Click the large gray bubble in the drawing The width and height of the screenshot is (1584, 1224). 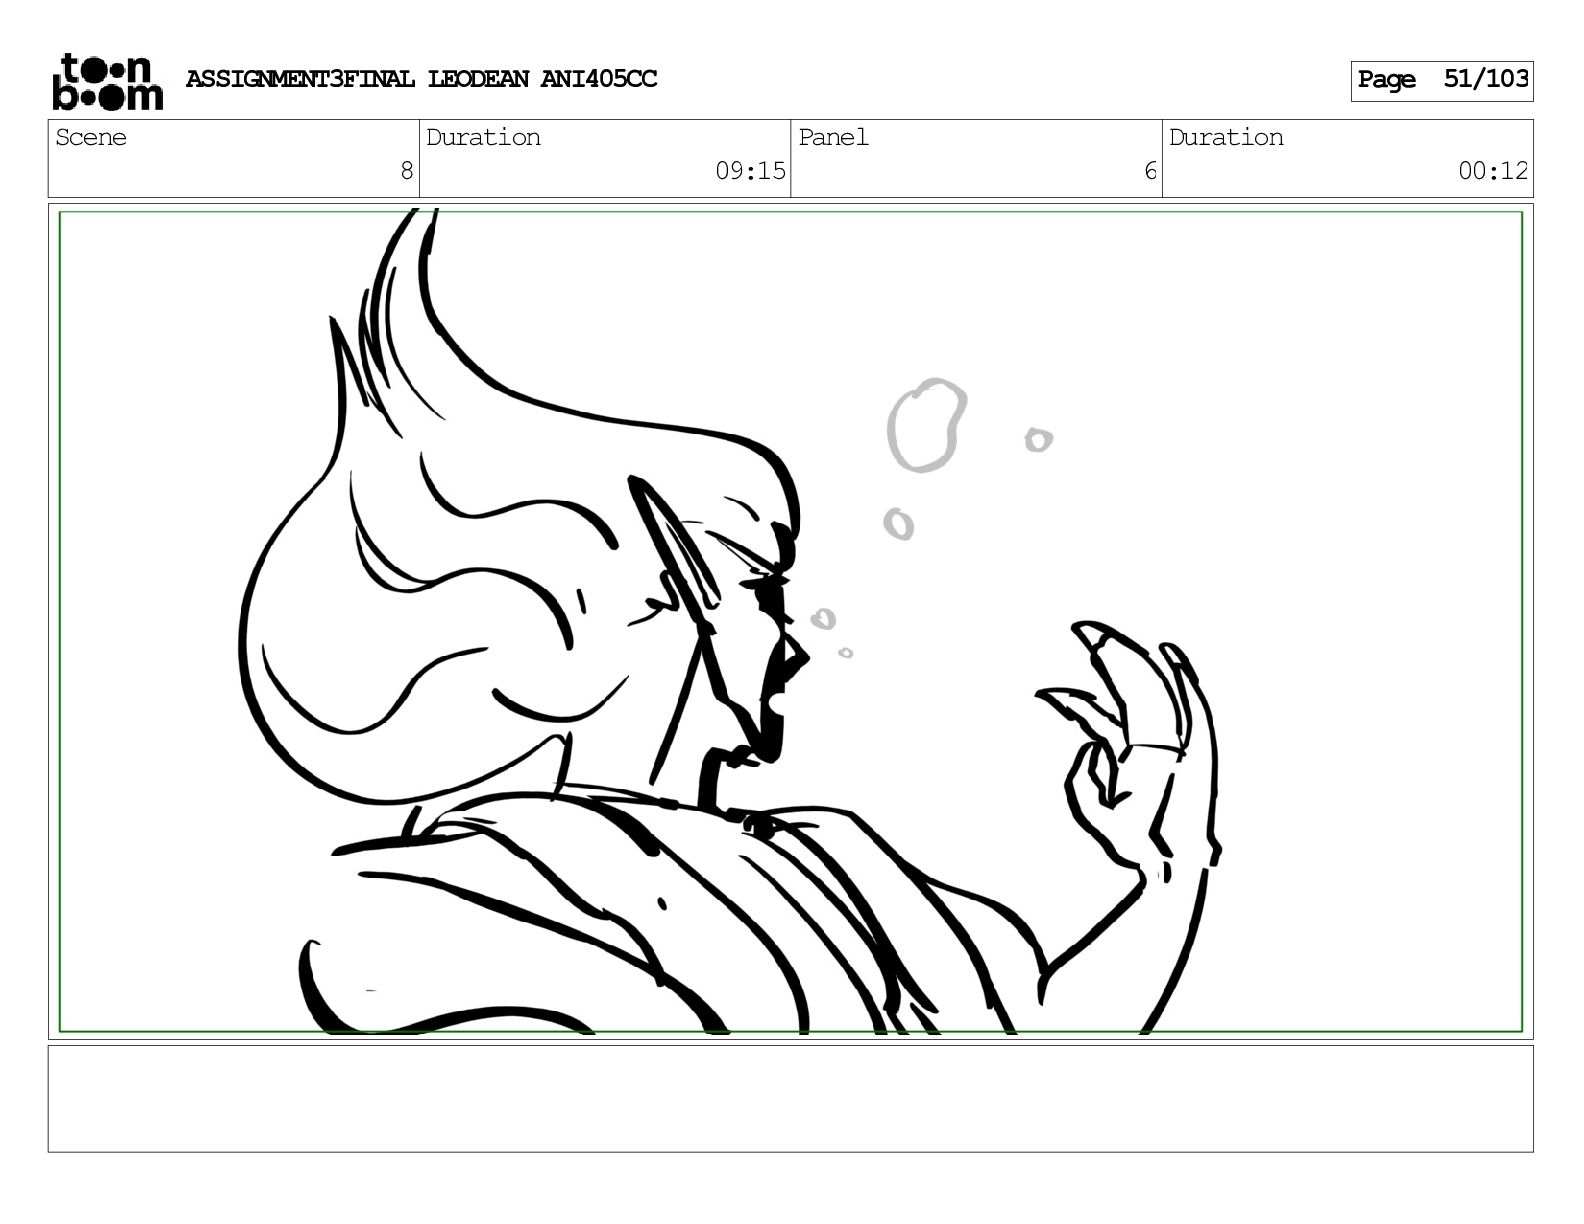926,425
